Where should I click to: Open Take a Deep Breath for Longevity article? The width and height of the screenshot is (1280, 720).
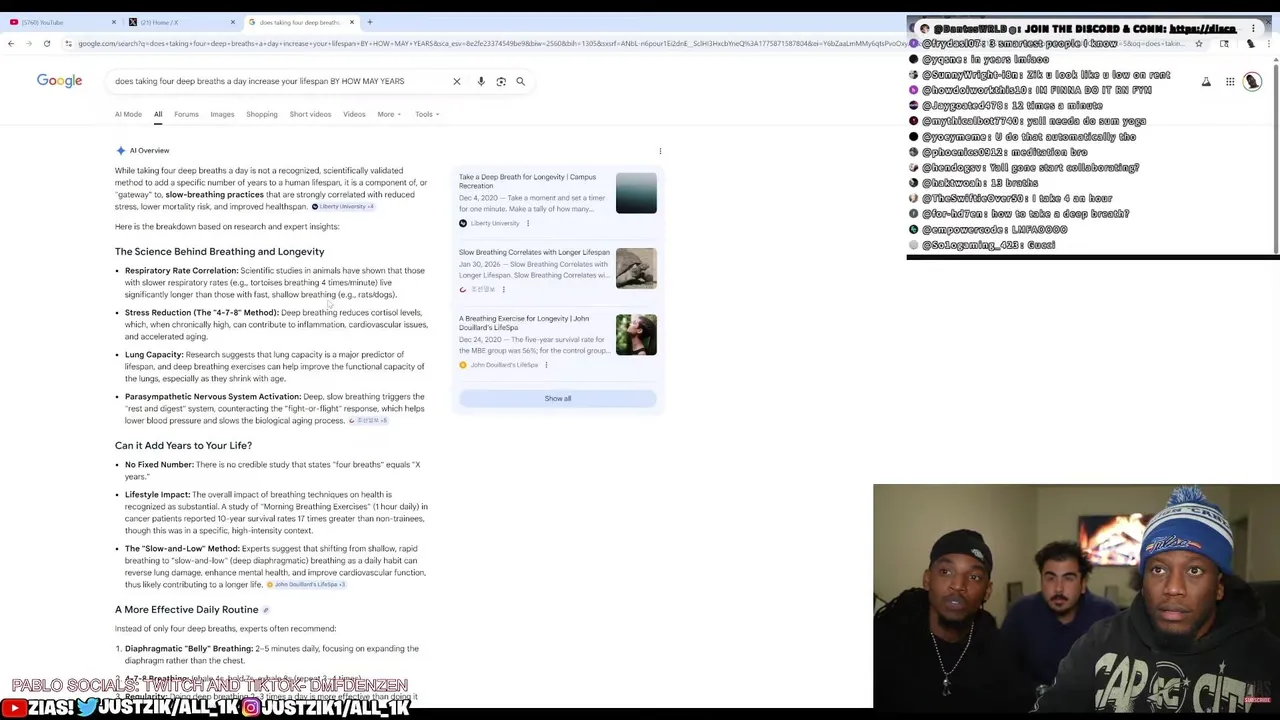pos(527,181)
